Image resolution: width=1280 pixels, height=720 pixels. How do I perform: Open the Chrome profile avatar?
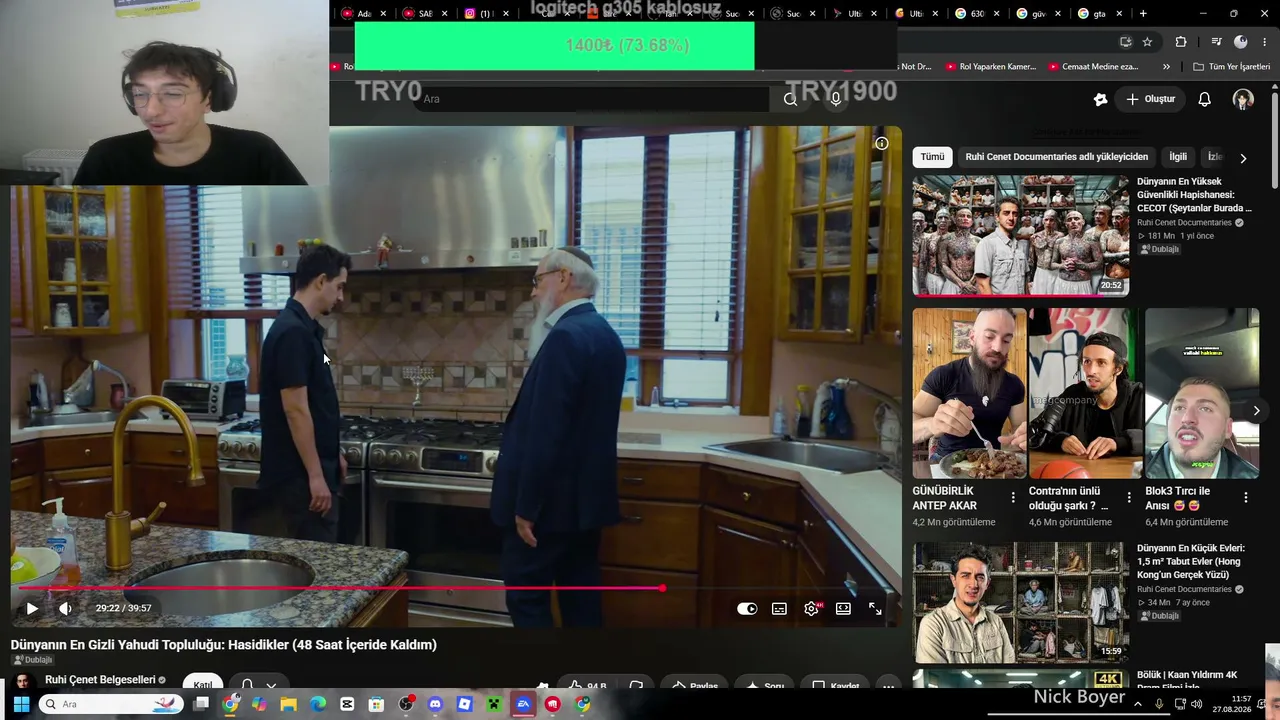(x=1241, y=42)
